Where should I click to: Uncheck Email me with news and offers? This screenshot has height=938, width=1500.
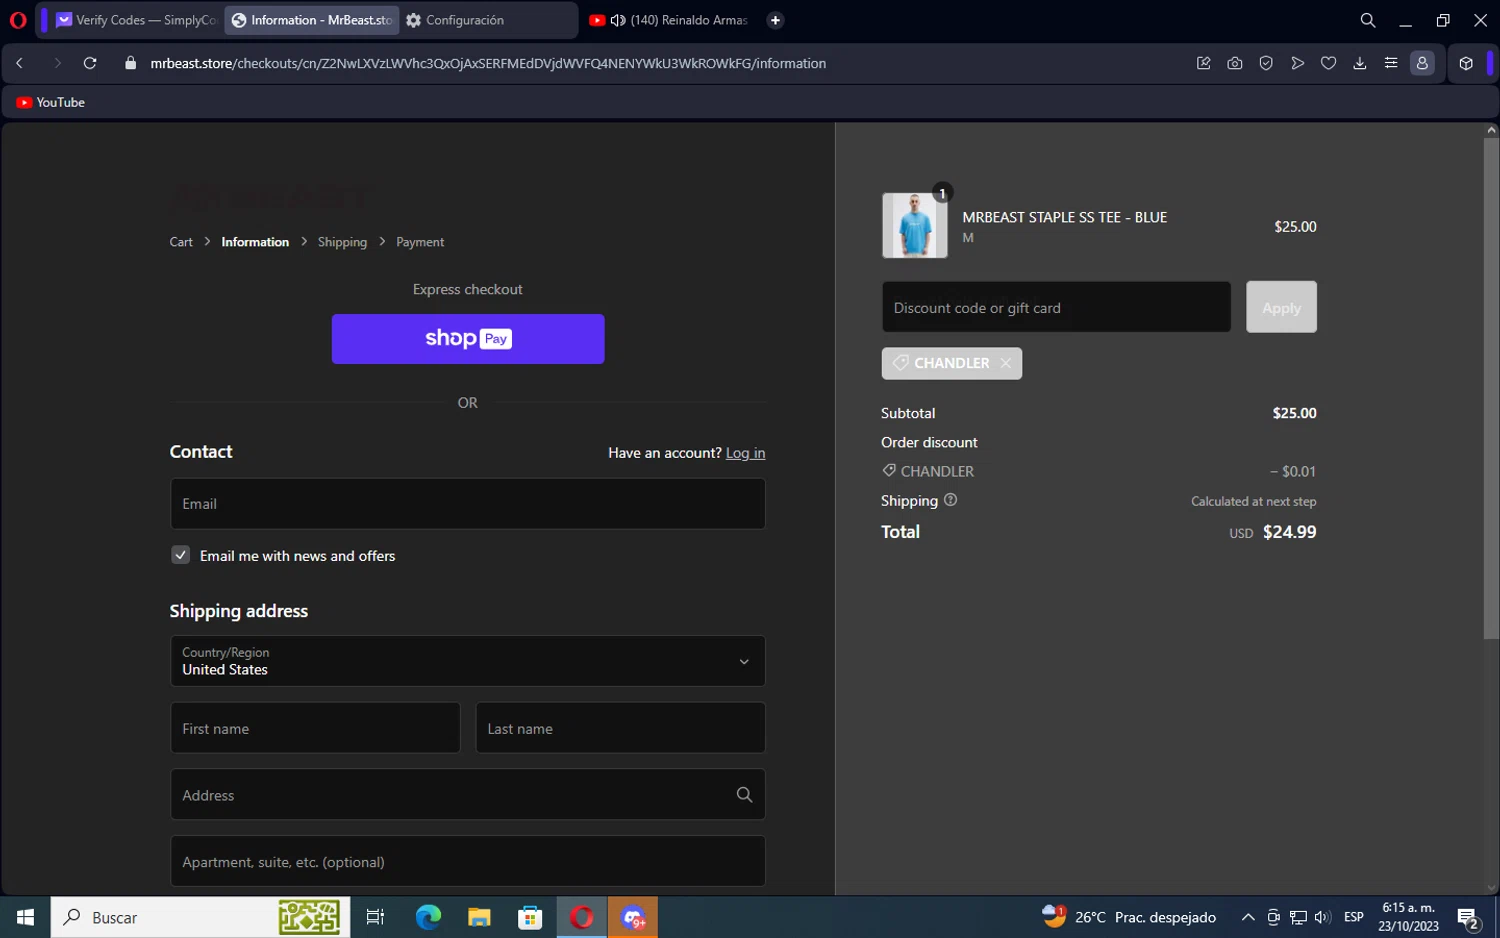pos(180,555)
